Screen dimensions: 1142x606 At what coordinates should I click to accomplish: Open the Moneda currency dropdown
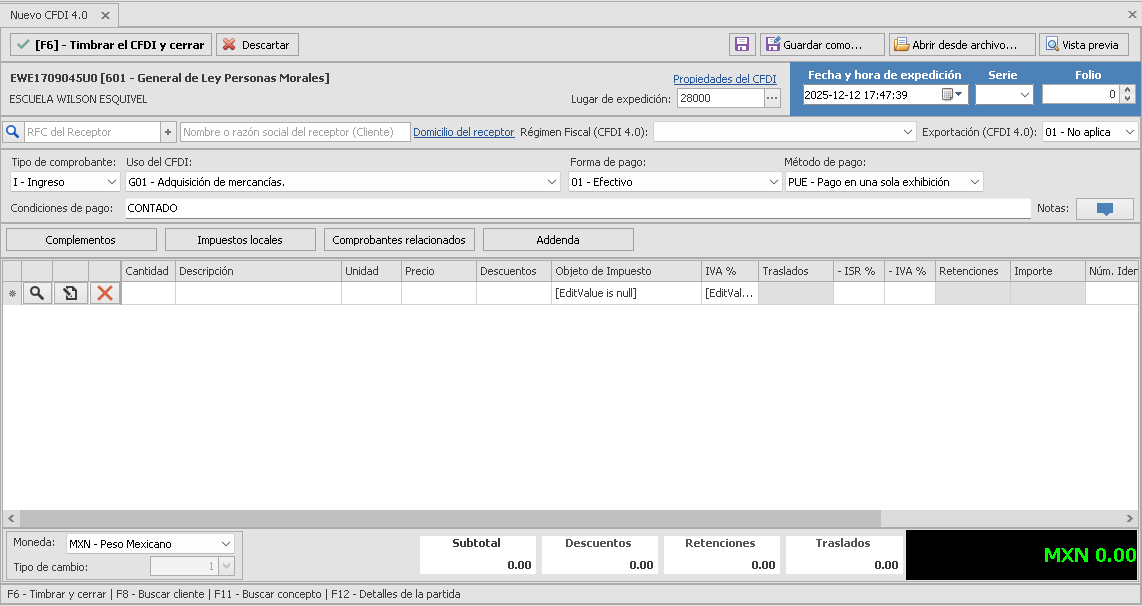(224, 544)
